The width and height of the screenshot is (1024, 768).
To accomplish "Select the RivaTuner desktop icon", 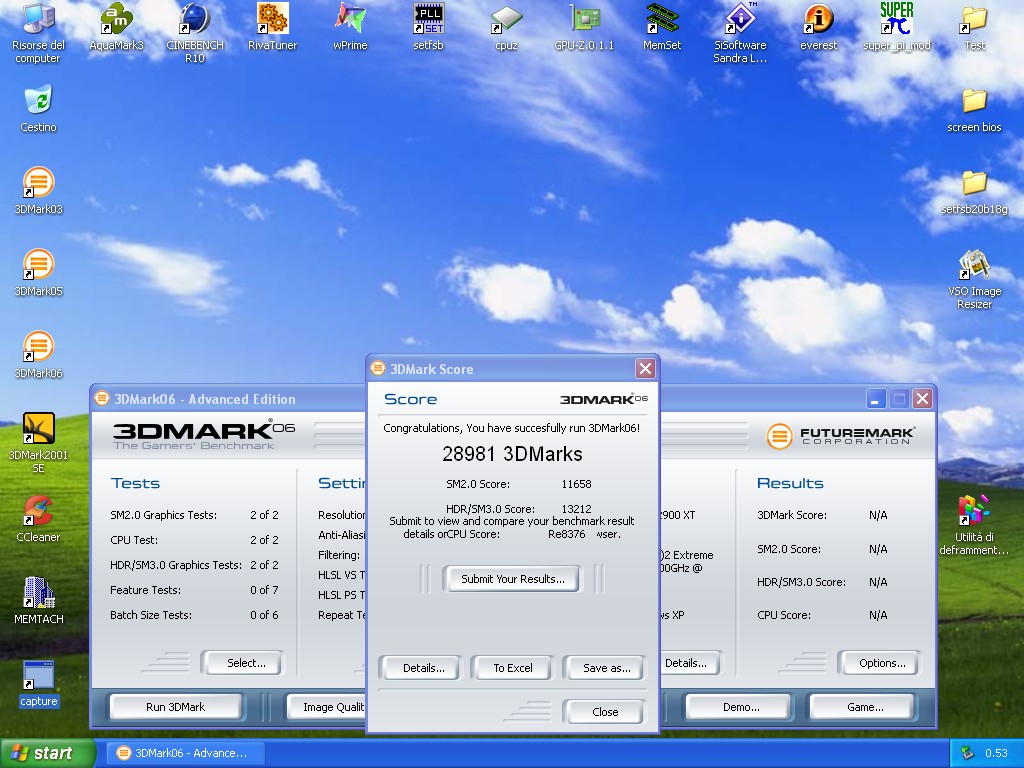I will click(x=272, y=27).
